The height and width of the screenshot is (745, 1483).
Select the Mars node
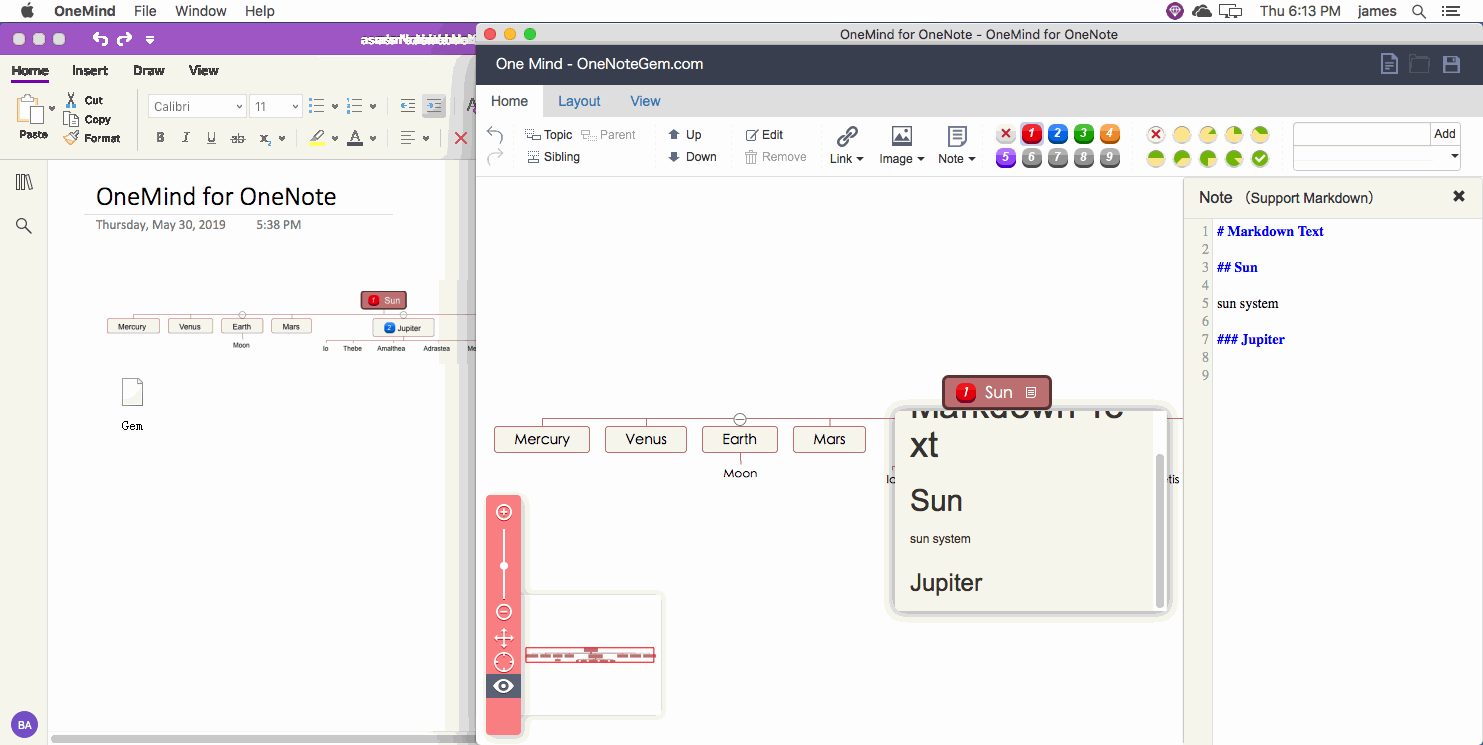click(x=829, y=439)
